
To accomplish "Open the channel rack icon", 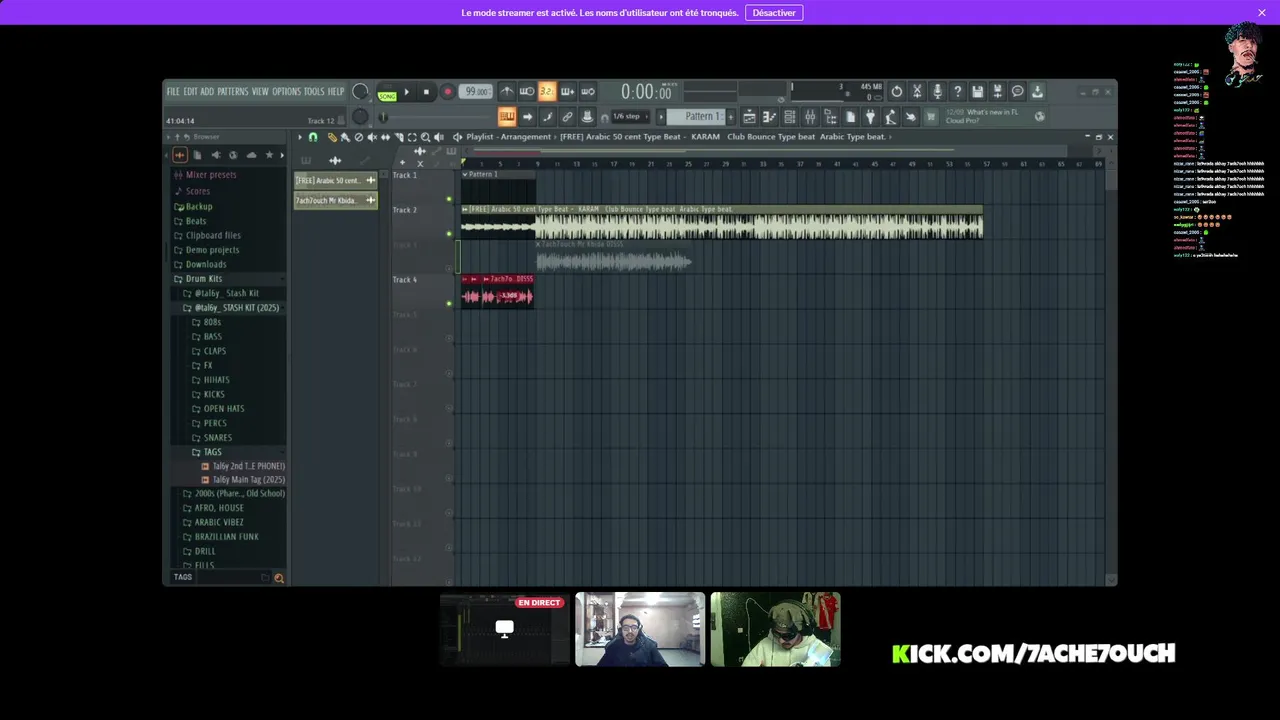I will [789, 117].
